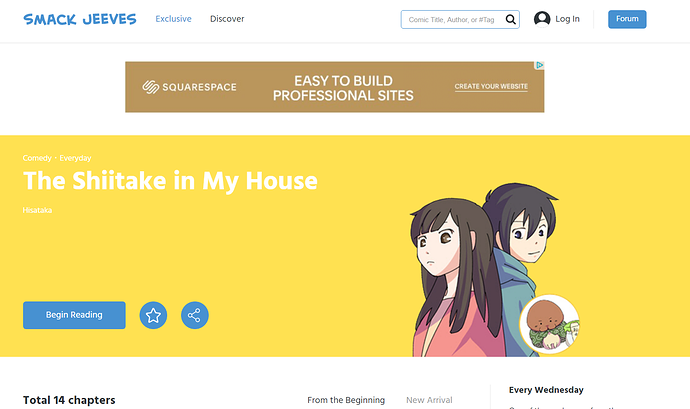Sort chapters by New Arrival
The image size is (690, 409).
tap(429, 400)
